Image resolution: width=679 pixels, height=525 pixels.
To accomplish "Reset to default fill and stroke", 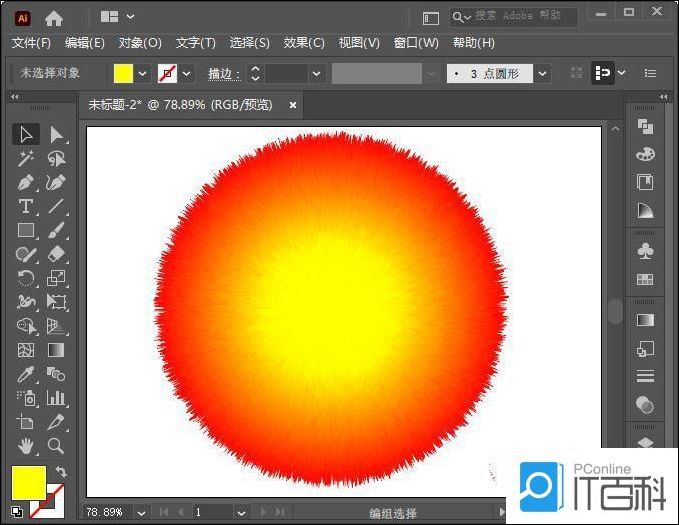I will [x=17, y=512].
